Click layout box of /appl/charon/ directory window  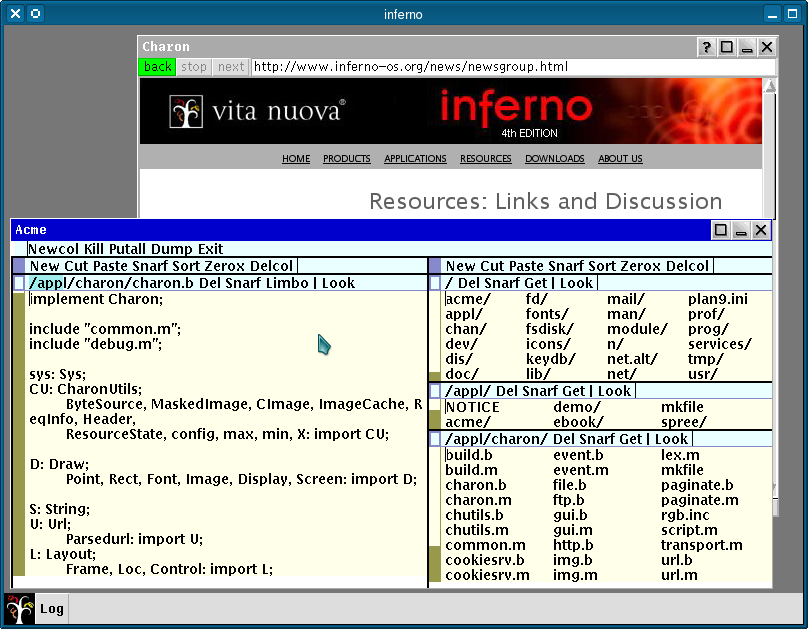click(435, 439)
